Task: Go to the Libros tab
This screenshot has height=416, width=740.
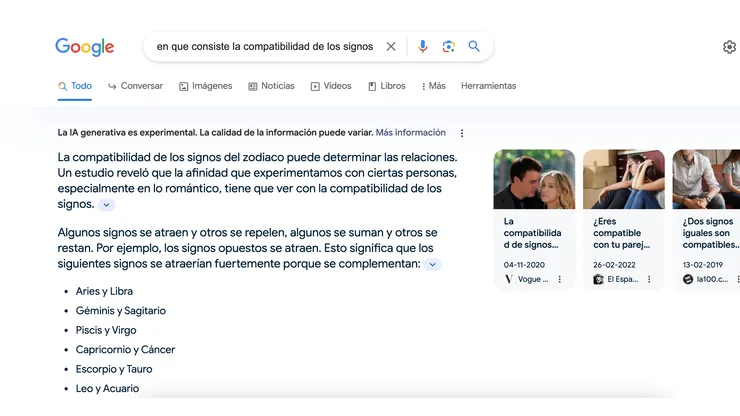Action: tap(387, 86)
